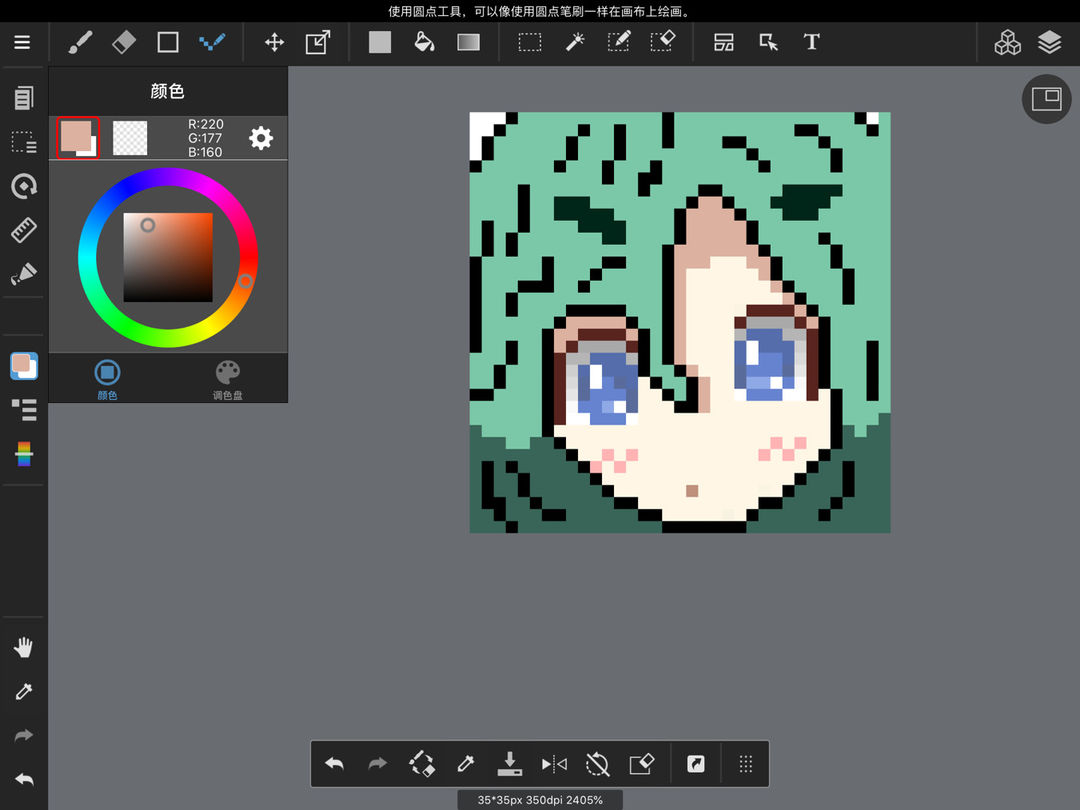The width and height of the screenshot is (1080, 810).
Task: Select the selection pen tool
Action: click(x=619, y=42)
